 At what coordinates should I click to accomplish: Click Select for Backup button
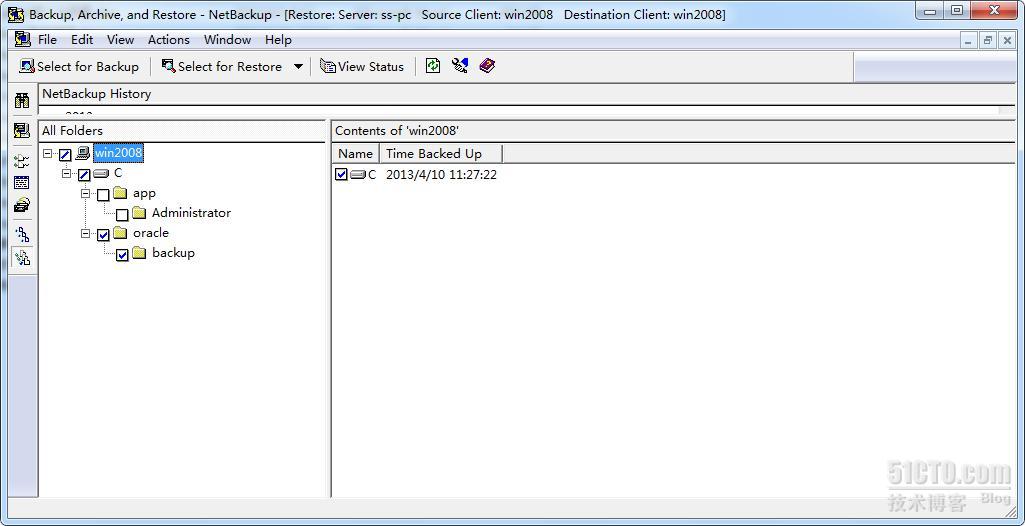point(79,66)
